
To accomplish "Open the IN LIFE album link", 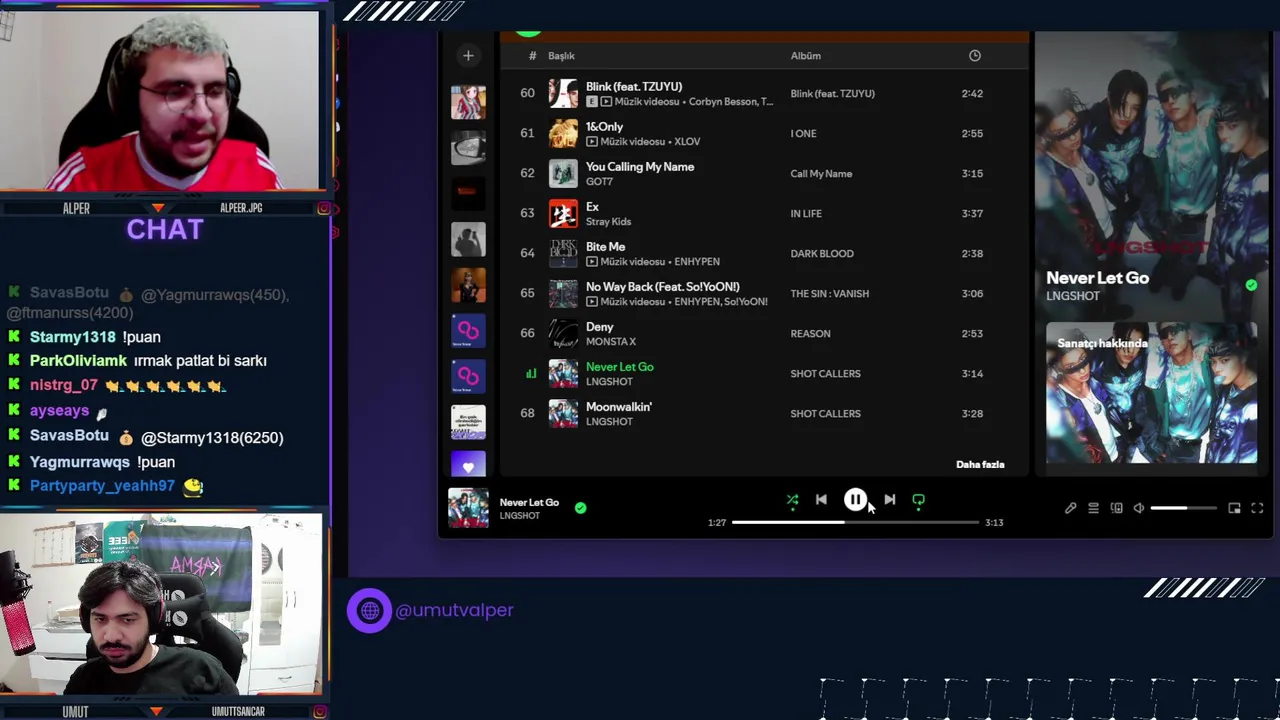I will [x=806, y=214].
